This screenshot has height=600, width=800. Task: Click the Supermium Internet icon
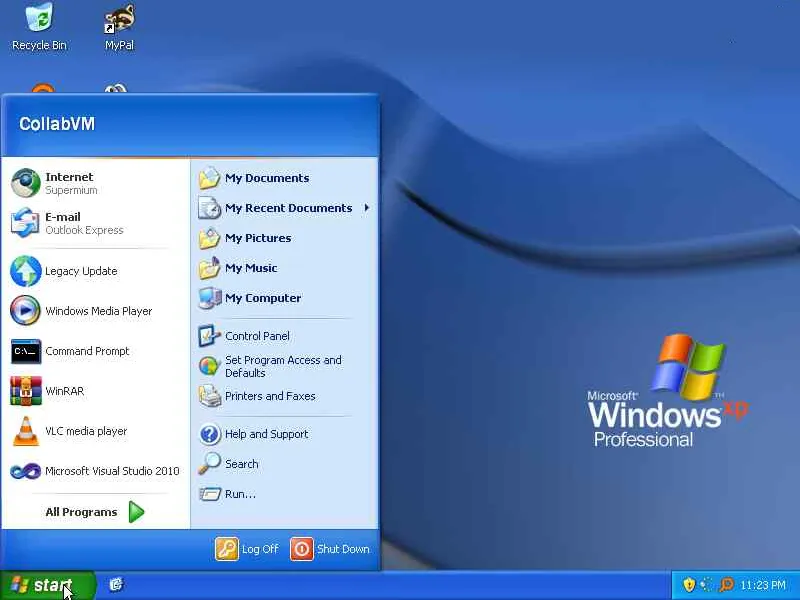[26, 183]
